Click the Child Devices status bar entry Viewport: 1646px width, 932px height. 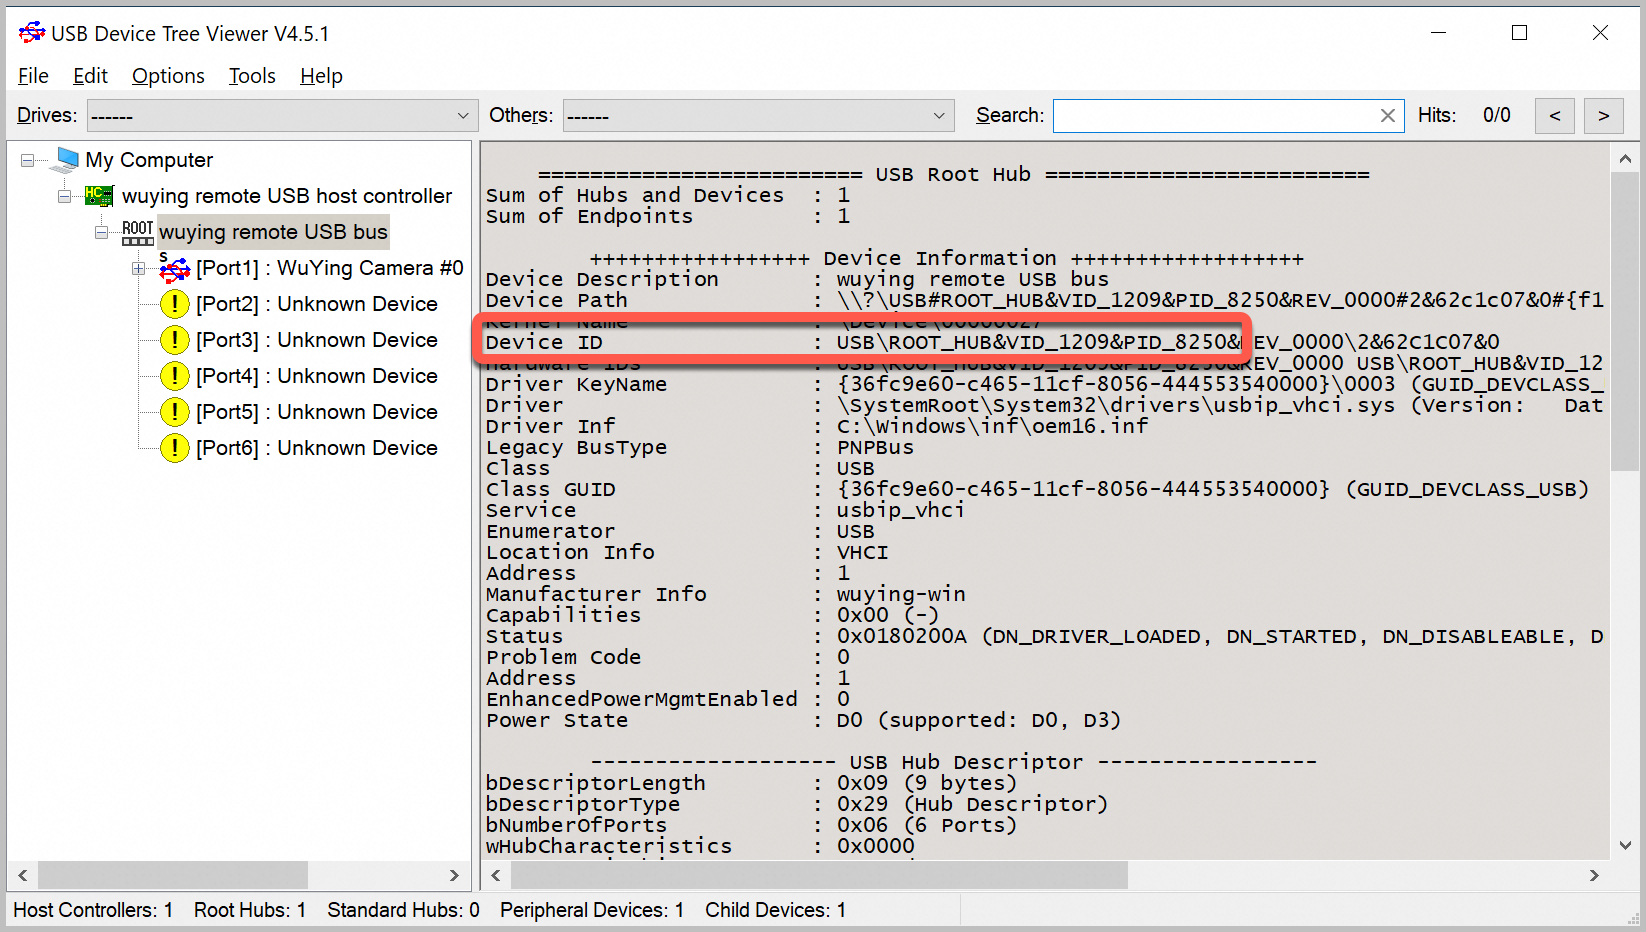point(775,910)
